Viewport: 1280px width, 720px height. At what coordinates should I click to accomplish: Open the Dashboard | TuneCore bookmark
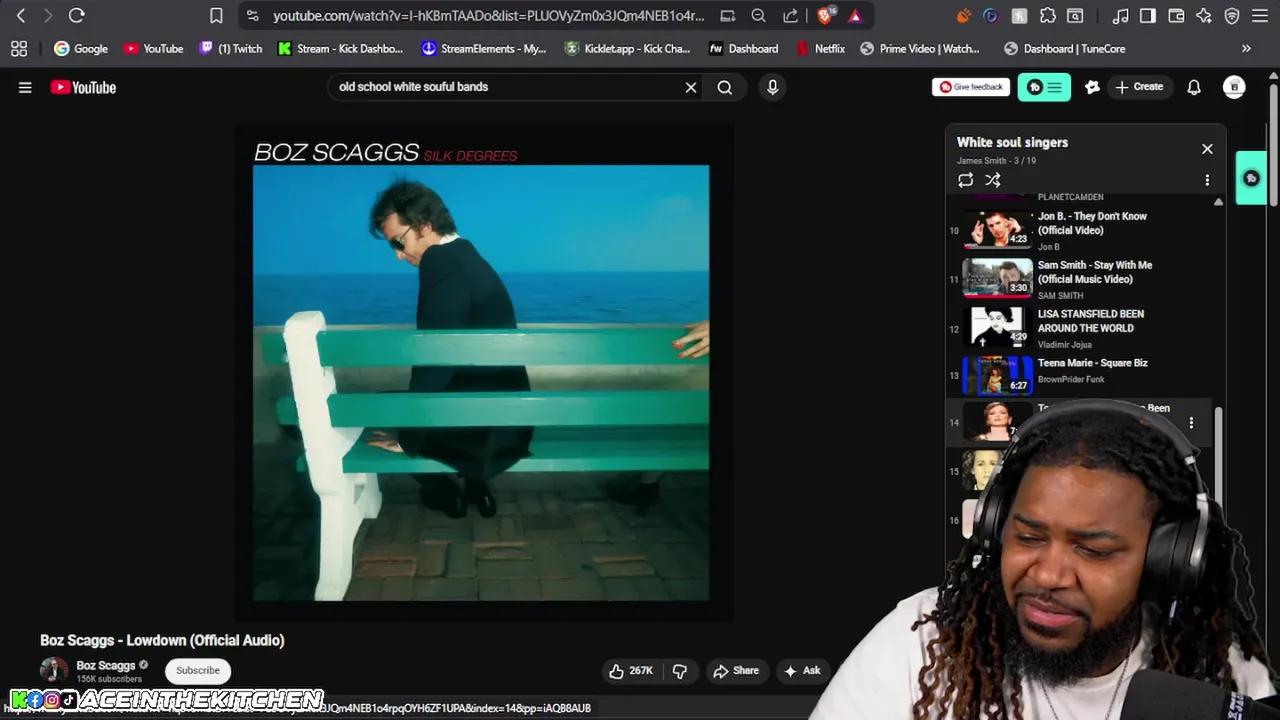pyautogui.click(x=1065, y=48)
